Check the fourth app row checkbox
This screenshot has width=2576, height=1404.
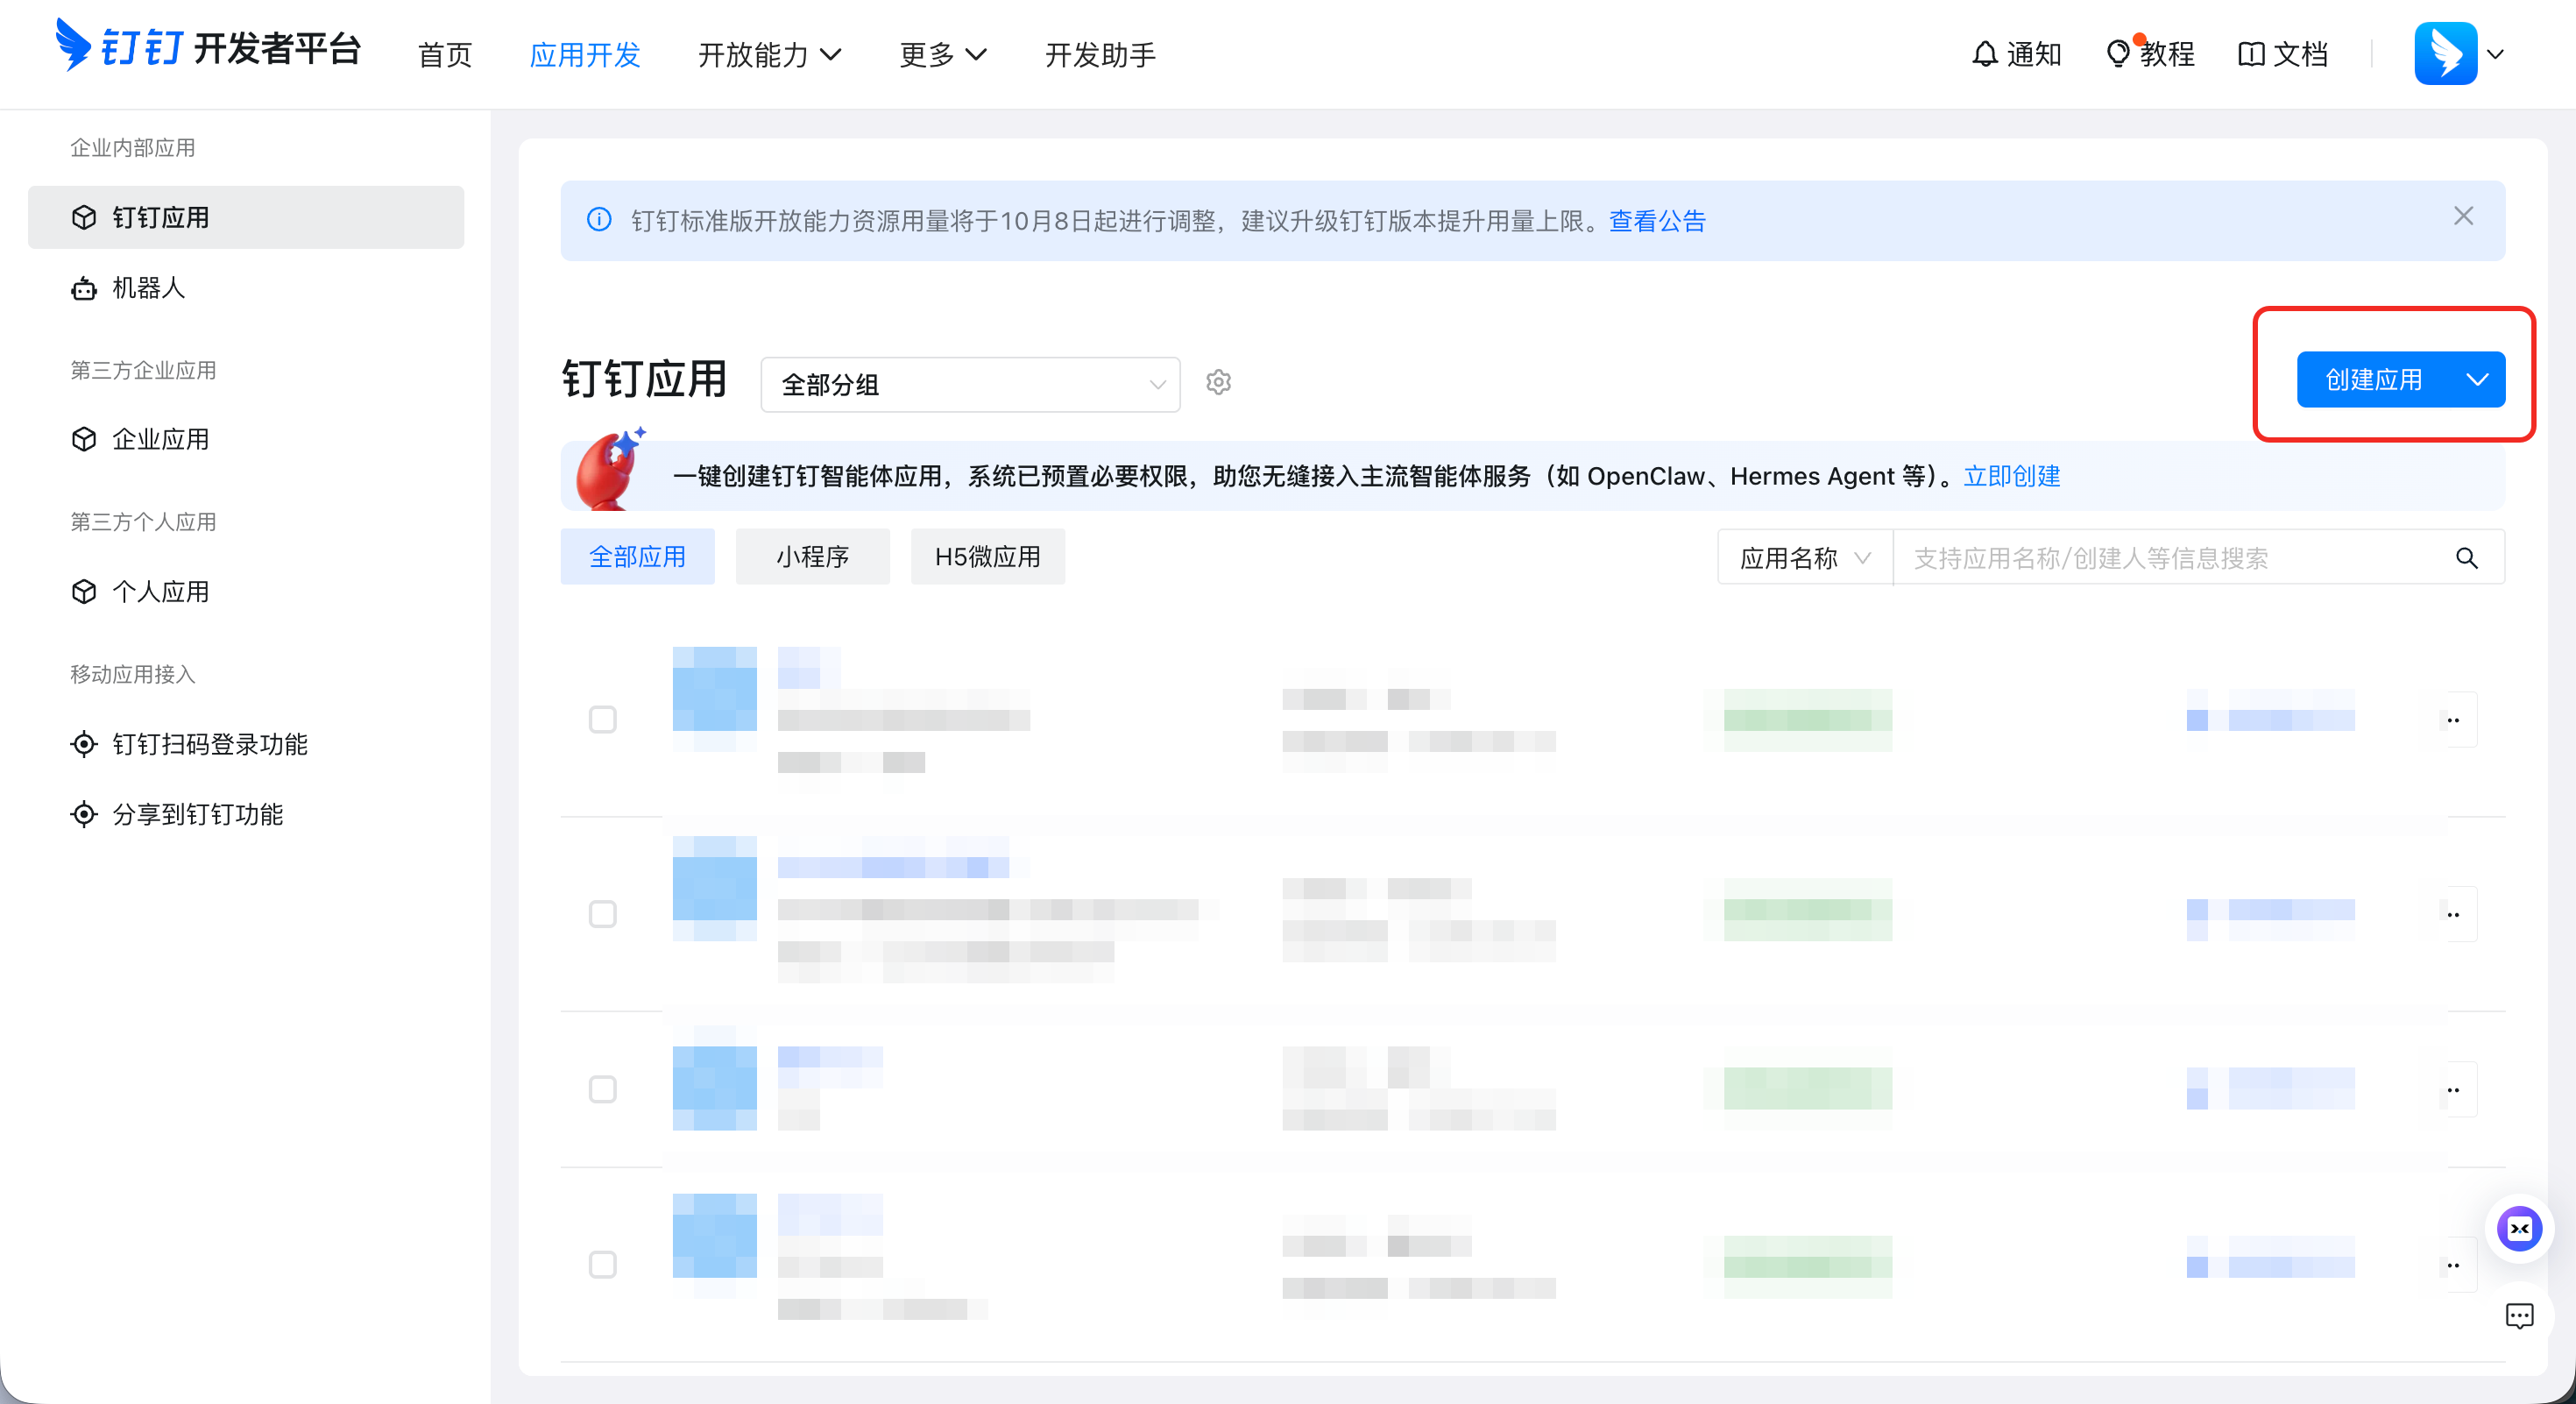point(602,1265)
